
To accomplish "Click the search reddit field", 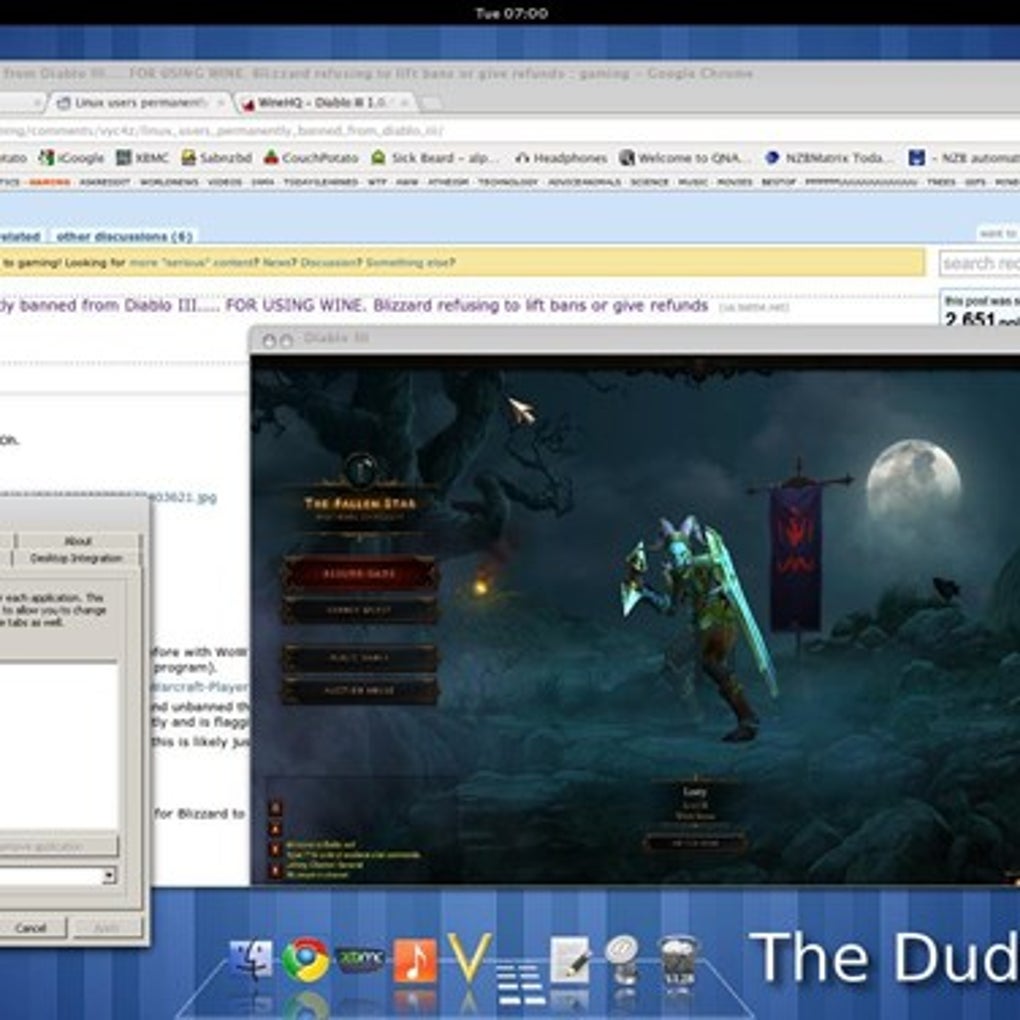I will point(980,263).
